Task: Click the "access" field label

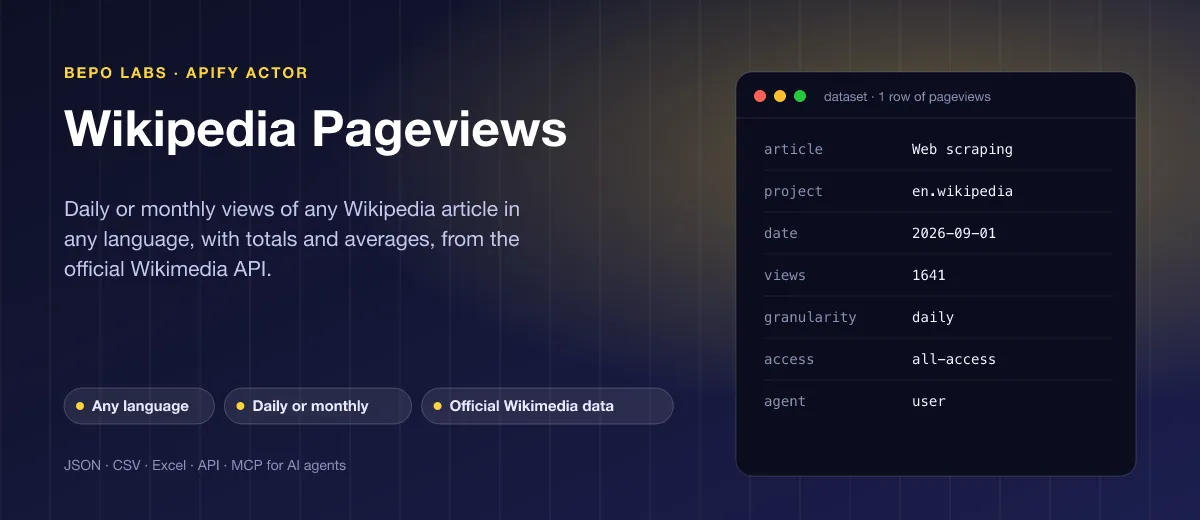Action: 789,359
